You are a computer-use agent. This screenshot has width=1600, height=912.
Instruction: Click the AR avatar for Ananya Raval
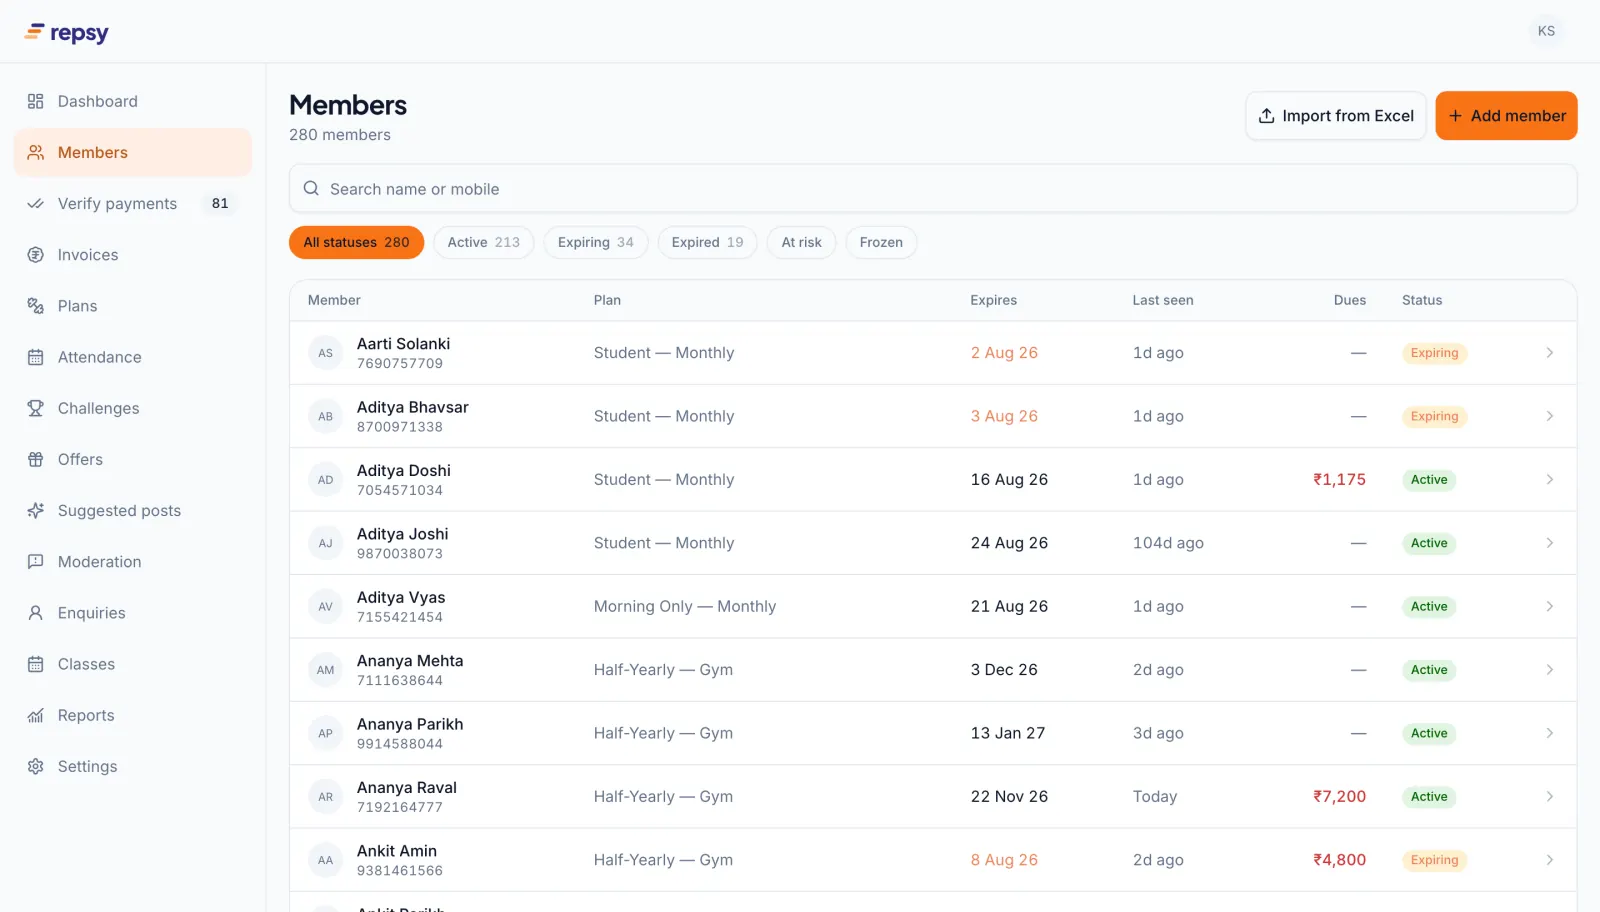click(325, 797)
